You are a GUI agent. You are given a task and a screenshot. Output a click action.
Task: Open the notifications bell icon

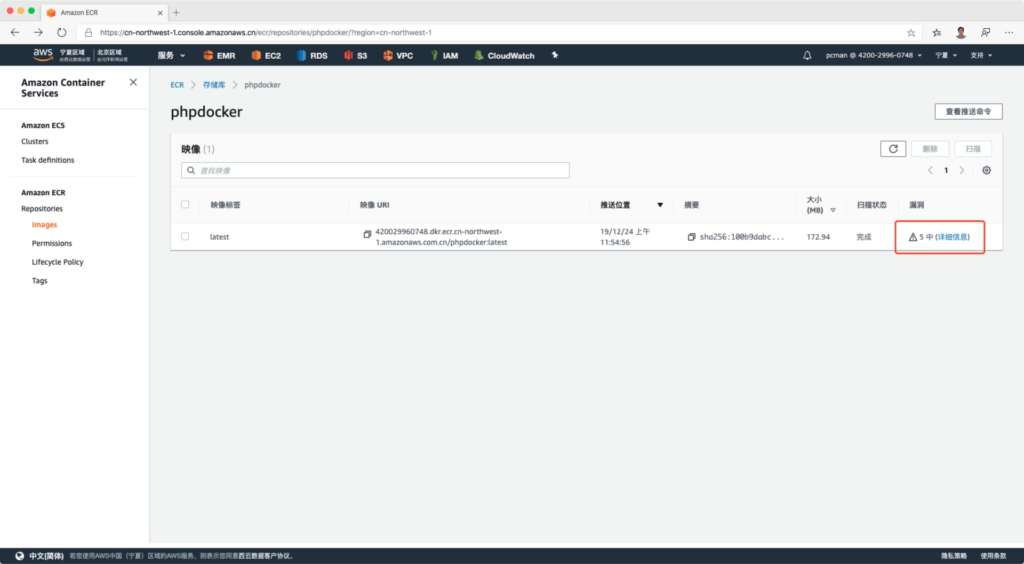807,56
